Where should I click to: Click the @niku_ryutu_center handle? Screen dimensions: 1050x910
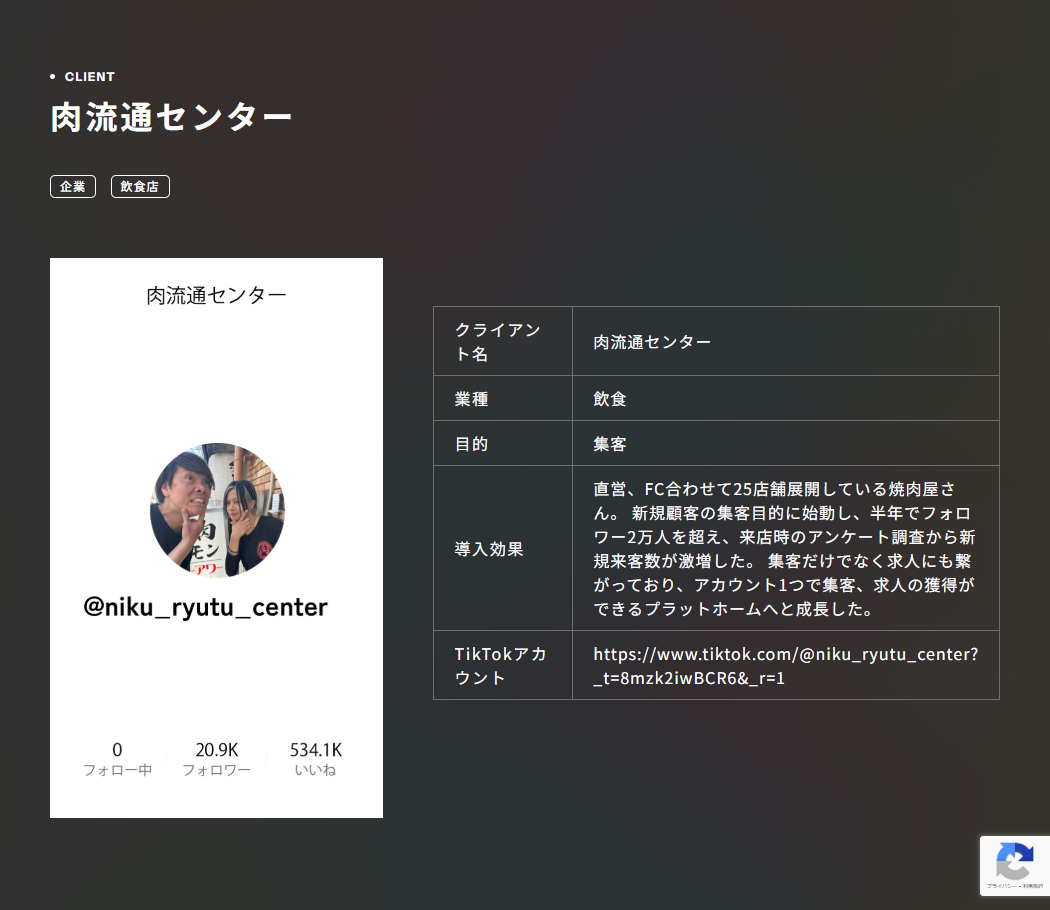pyautogui.click(x=204, y=607)
